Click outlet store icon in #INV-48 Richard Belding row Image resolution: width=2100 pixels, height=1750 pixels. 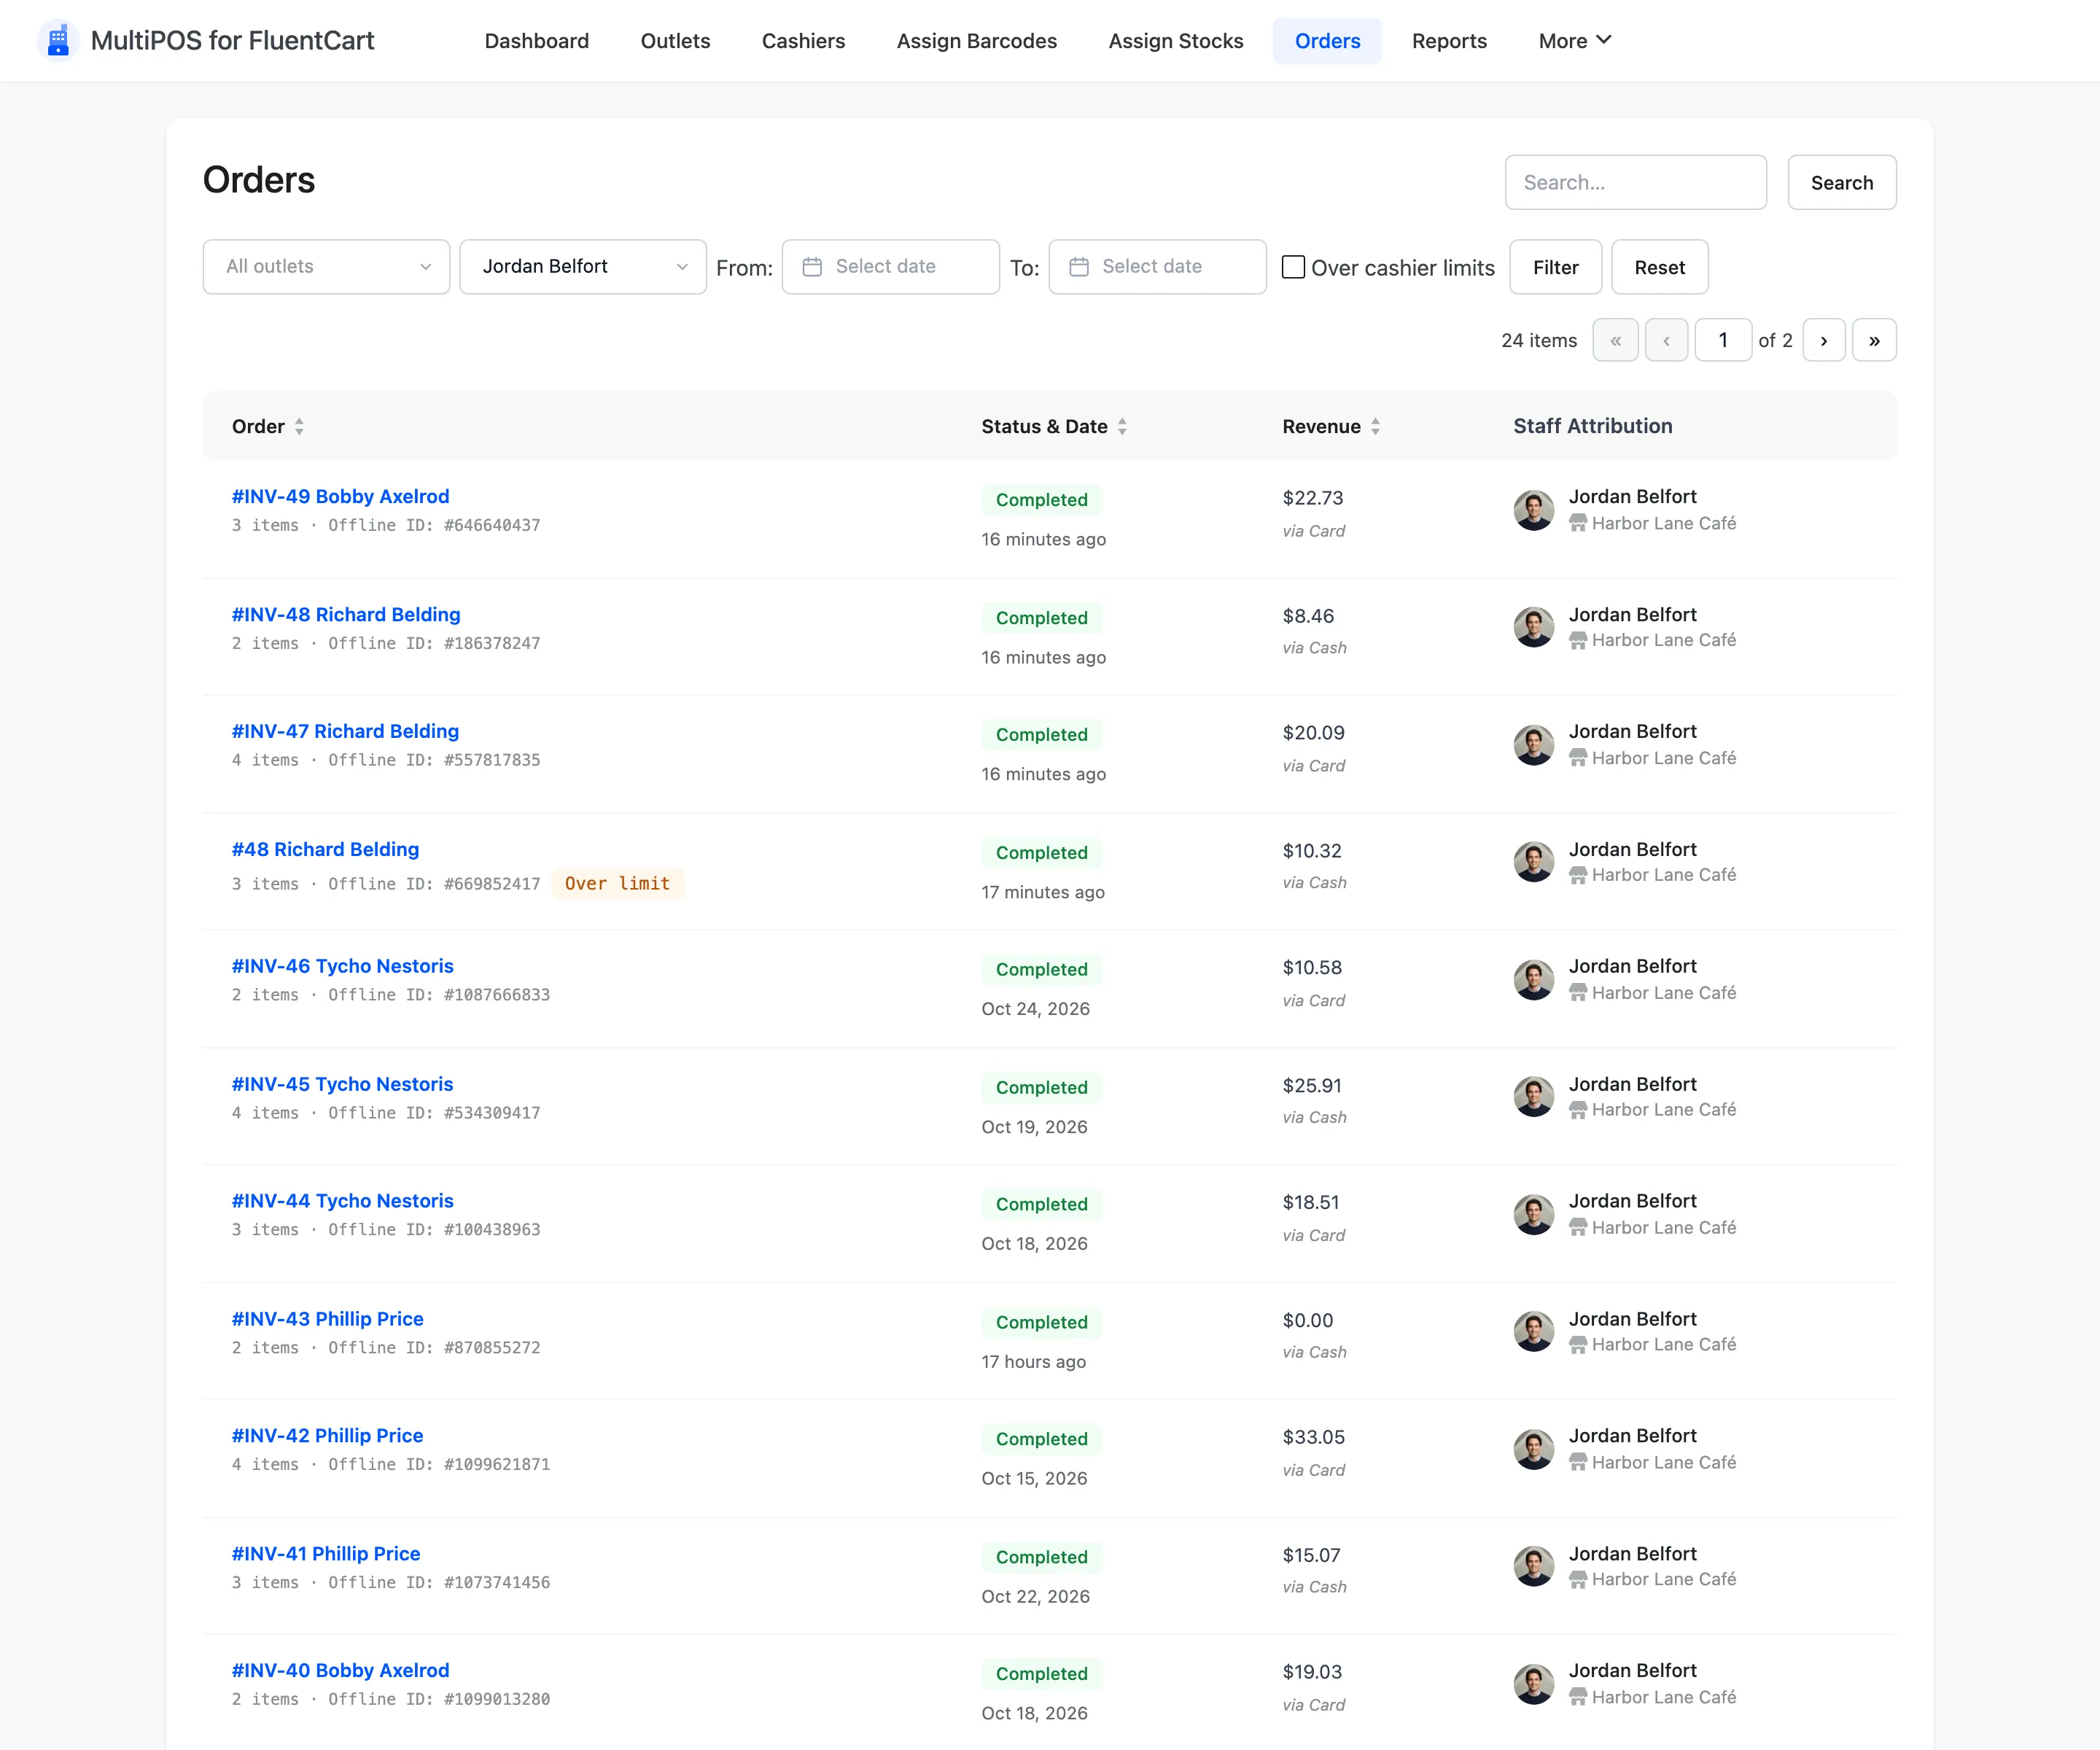pos(1578,640)
